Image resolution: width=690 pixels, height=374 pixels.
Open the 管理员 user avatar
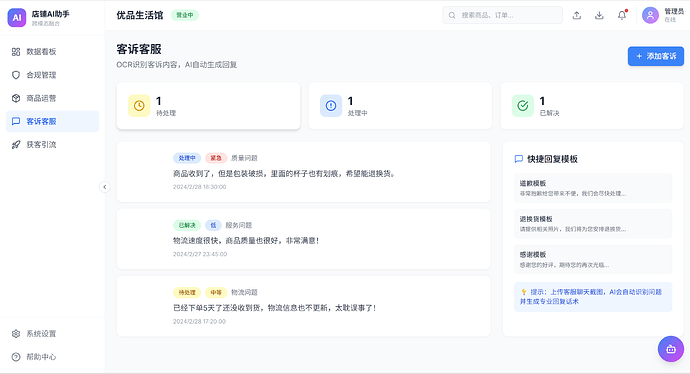pos(650,15)
